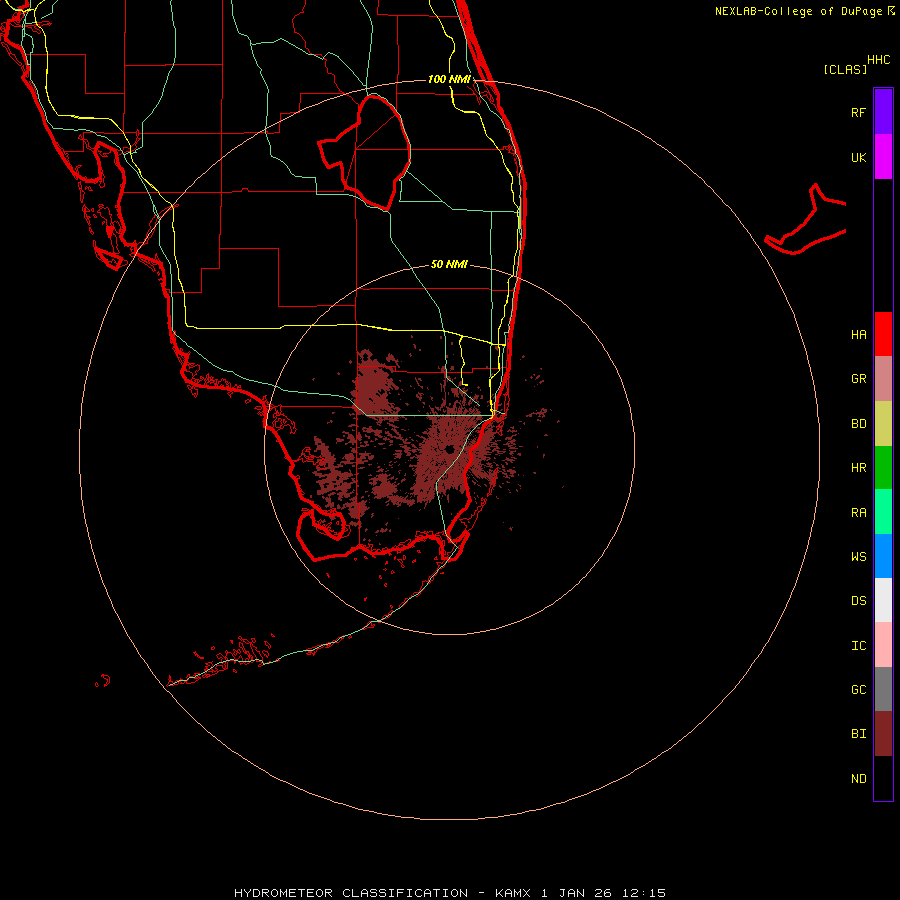
Task: Click the ND black legend swatch
Action: point(883,778)
